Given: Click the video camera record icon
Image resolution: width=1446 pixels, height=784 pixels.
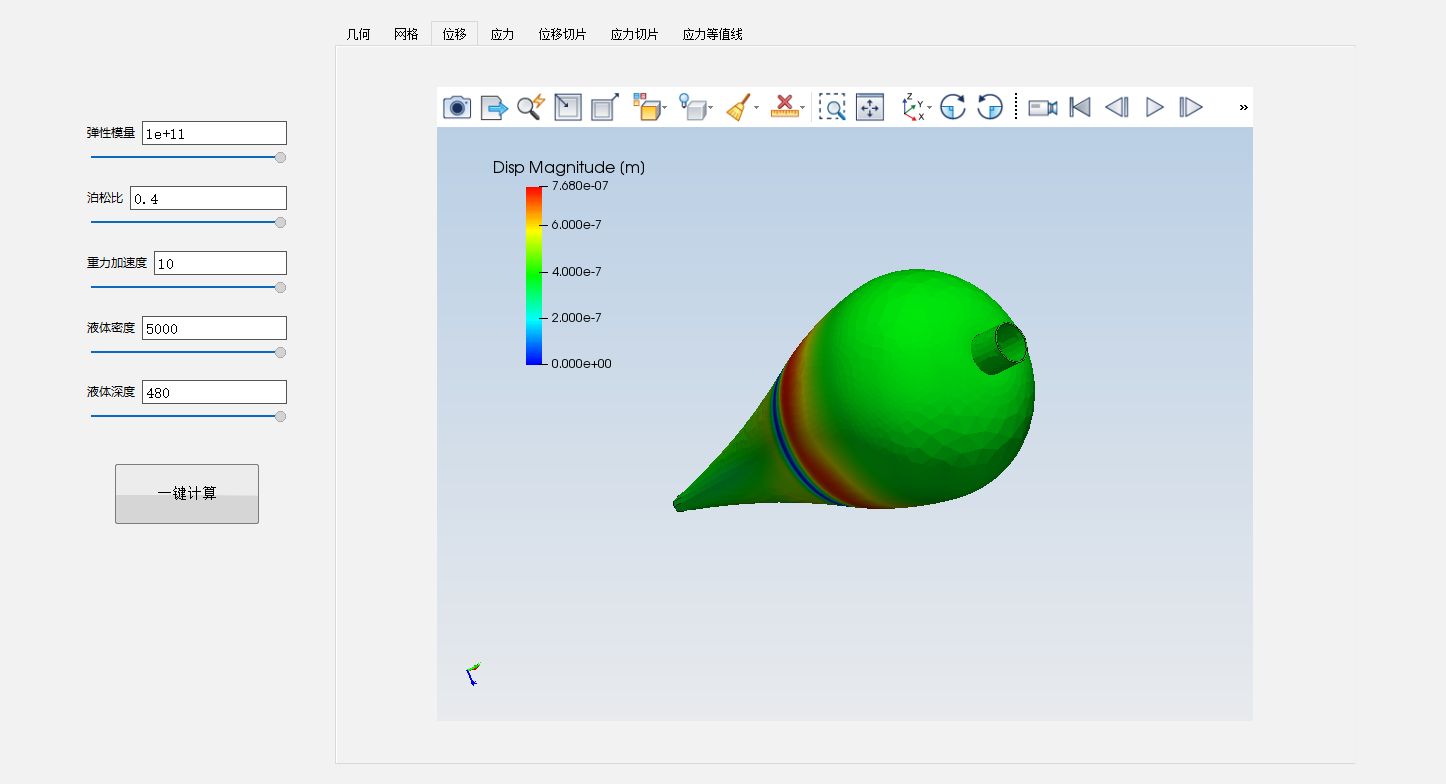Looking at the screenshot, I should (1043, 107).
